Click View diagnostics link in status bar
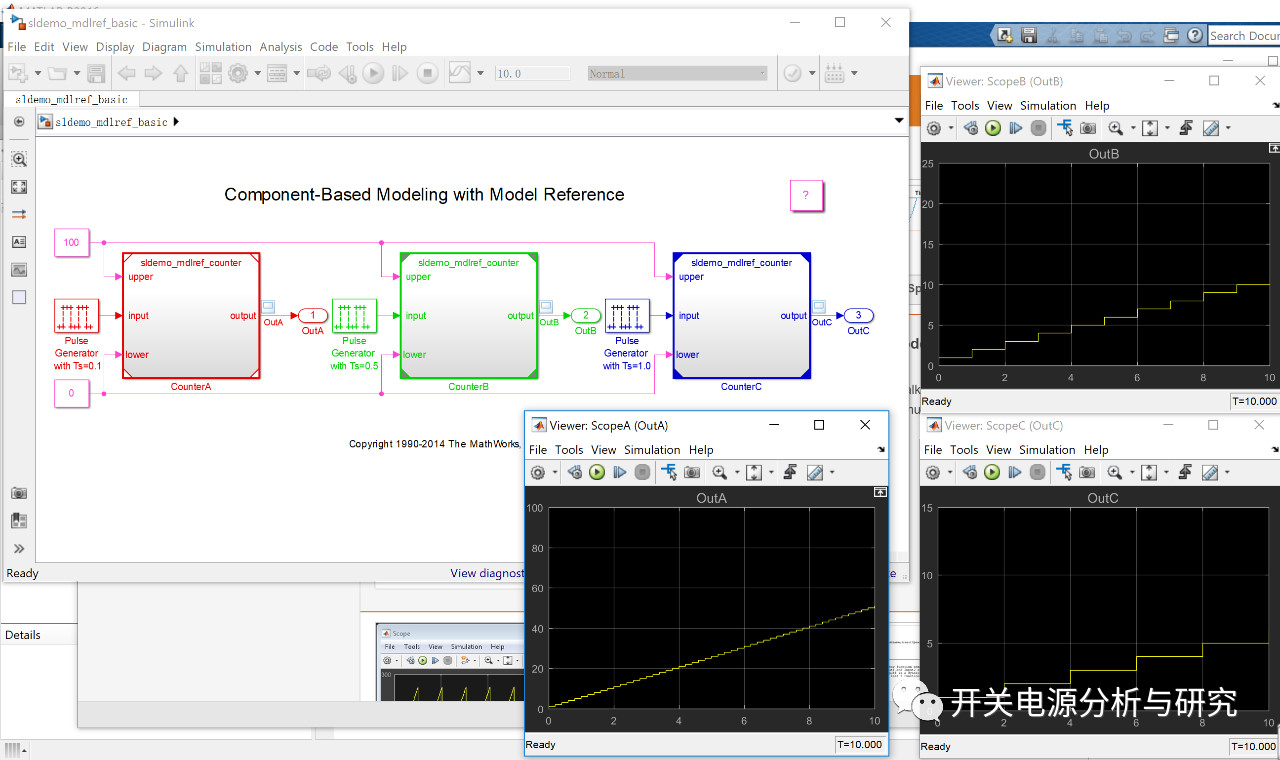 (x=487, y=573)
